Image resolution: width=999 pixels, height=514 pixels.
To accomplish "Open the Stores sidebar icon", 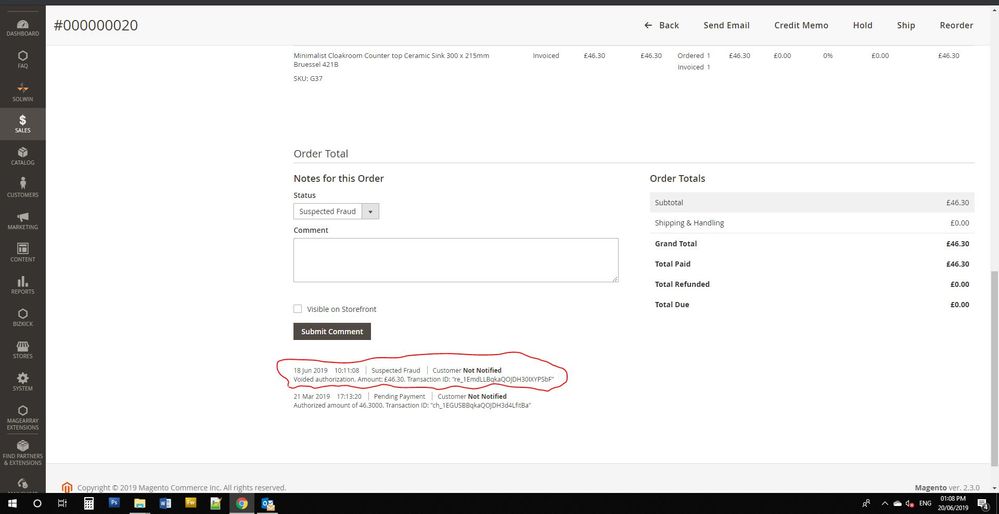I will pyautogui.click(x=22, y=349).
